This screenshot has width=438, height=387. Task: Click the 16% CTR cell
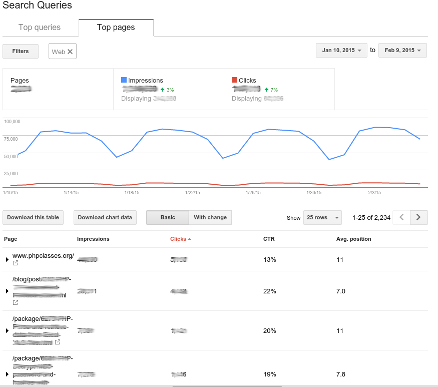tap(270, 374)
